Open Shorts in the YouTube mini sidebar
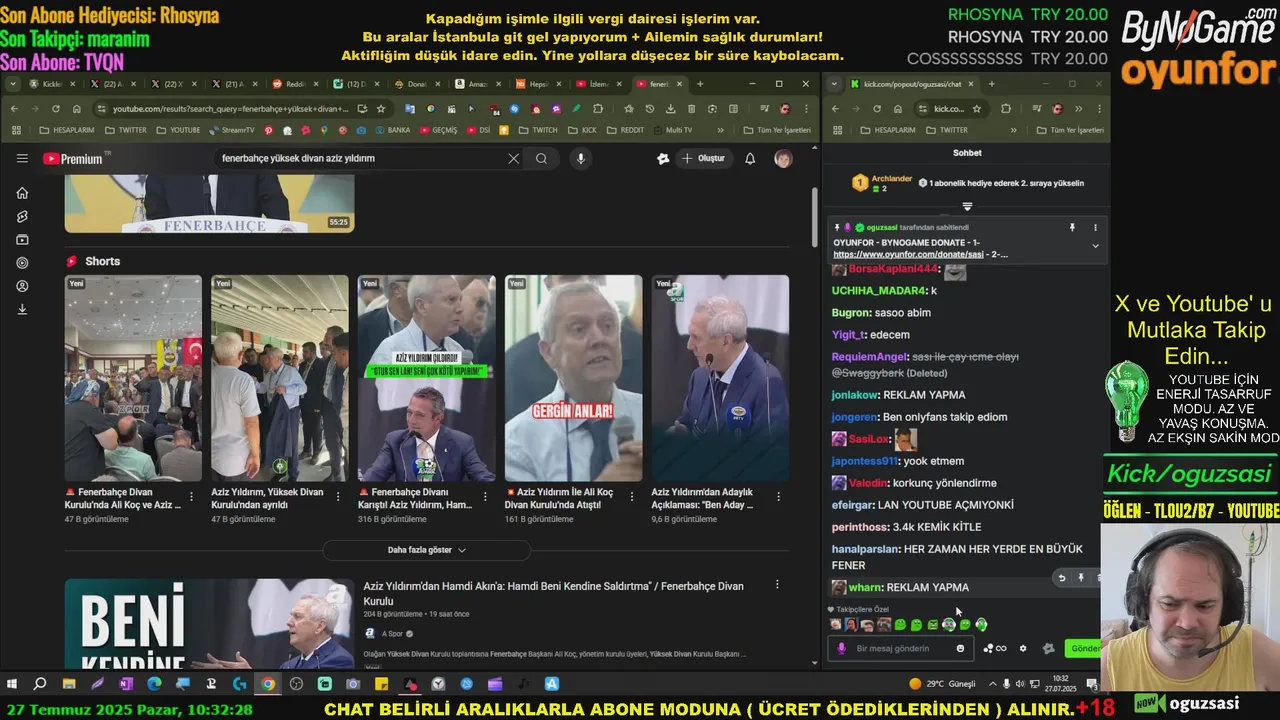 click(x=22, y=216)
